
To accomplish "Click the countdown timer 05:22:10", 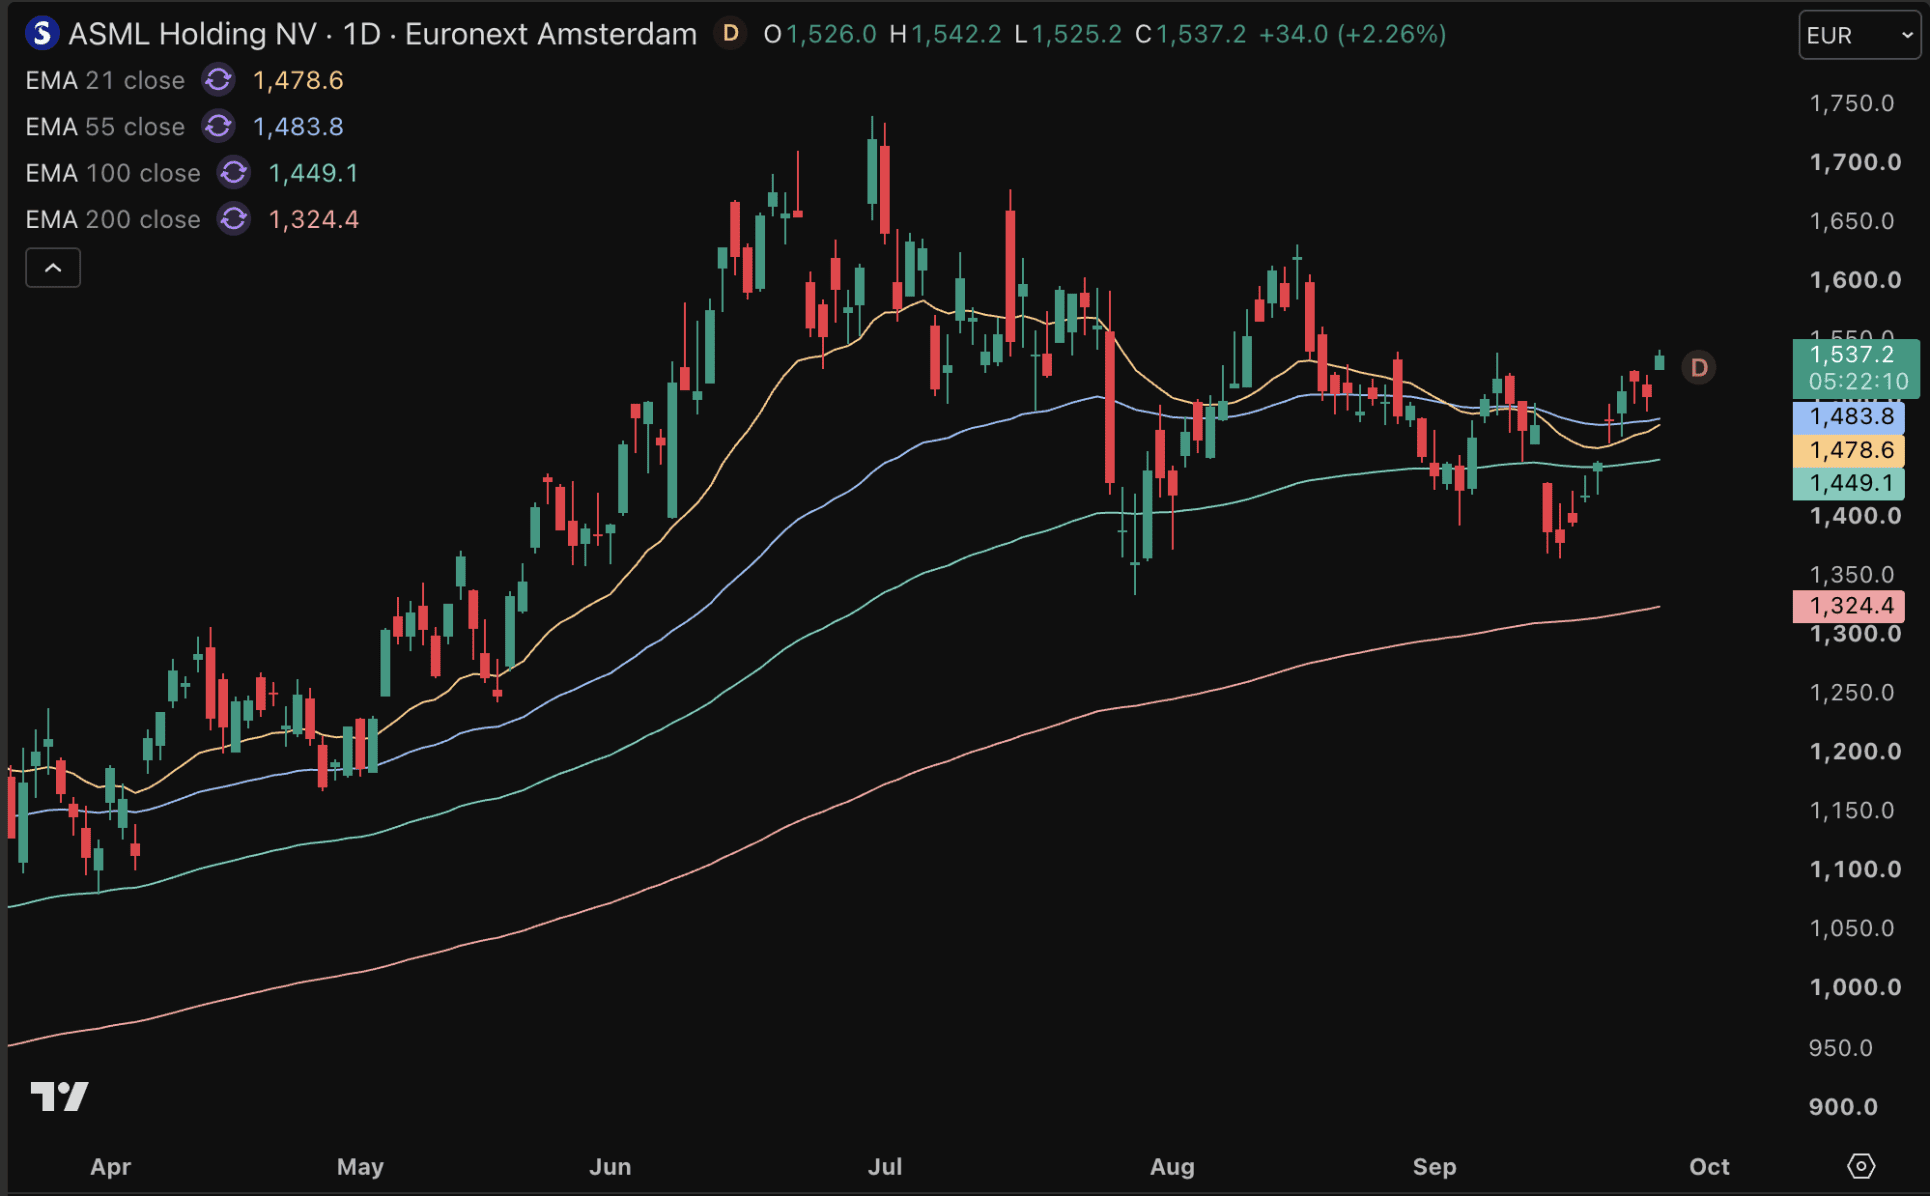I will coord(1858,381).
